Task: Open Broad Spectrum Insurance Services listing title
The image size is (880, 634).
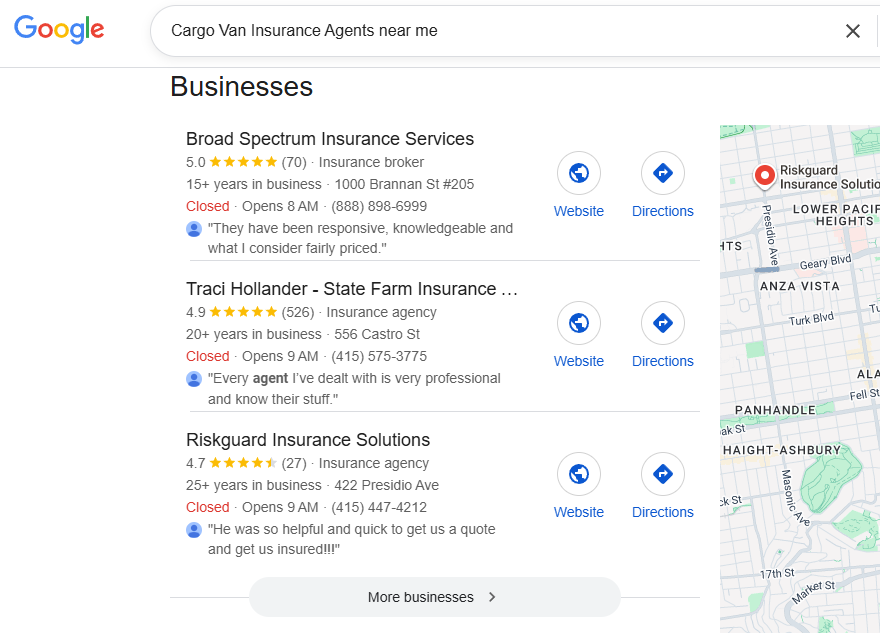Action: tap(330, 139)
